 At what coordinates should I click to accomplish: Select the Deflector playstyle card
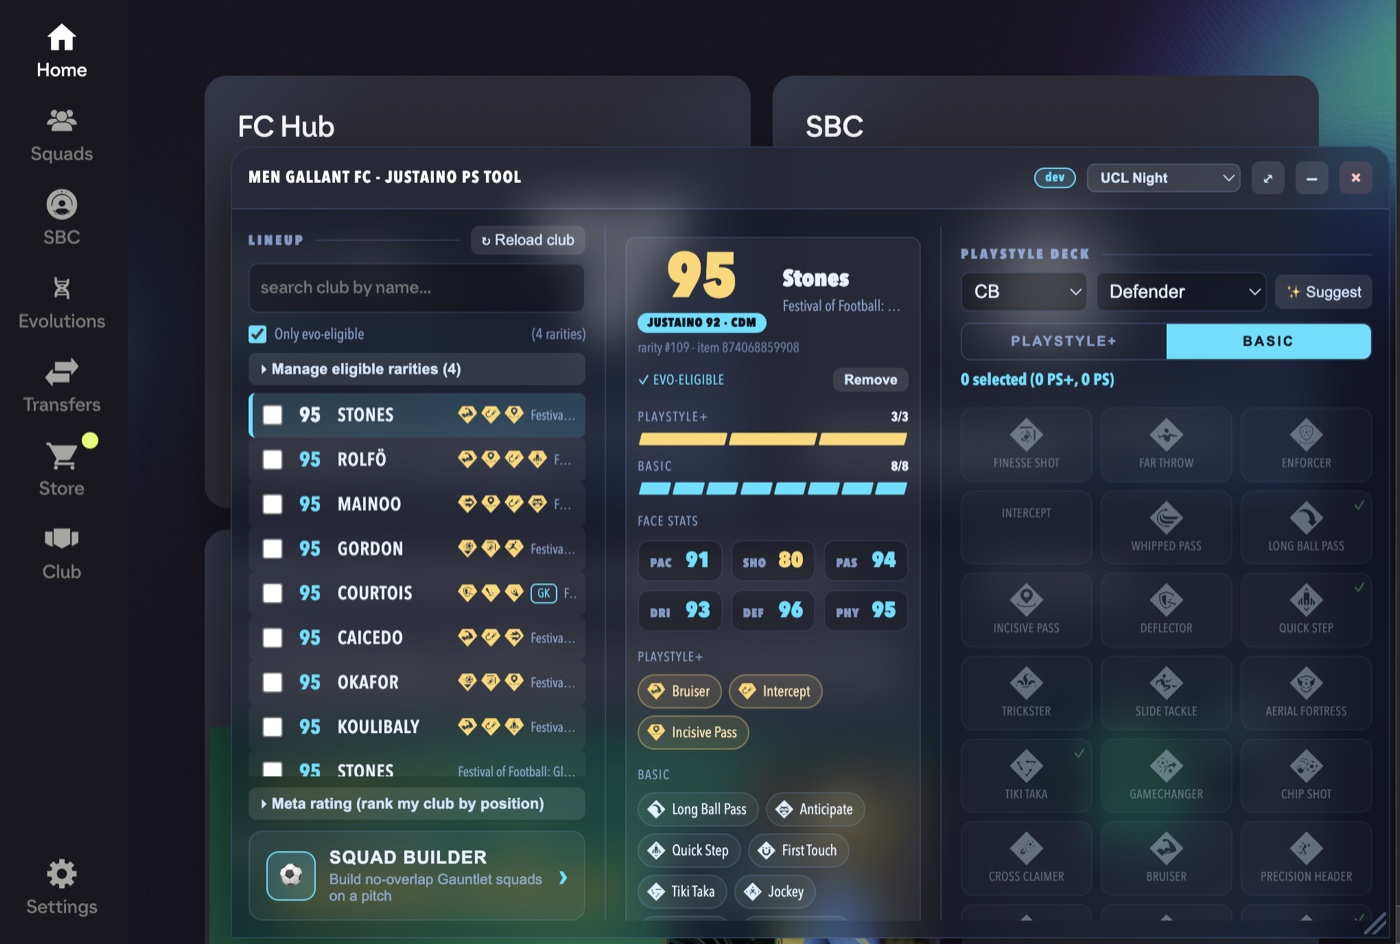coord(1166,611)
